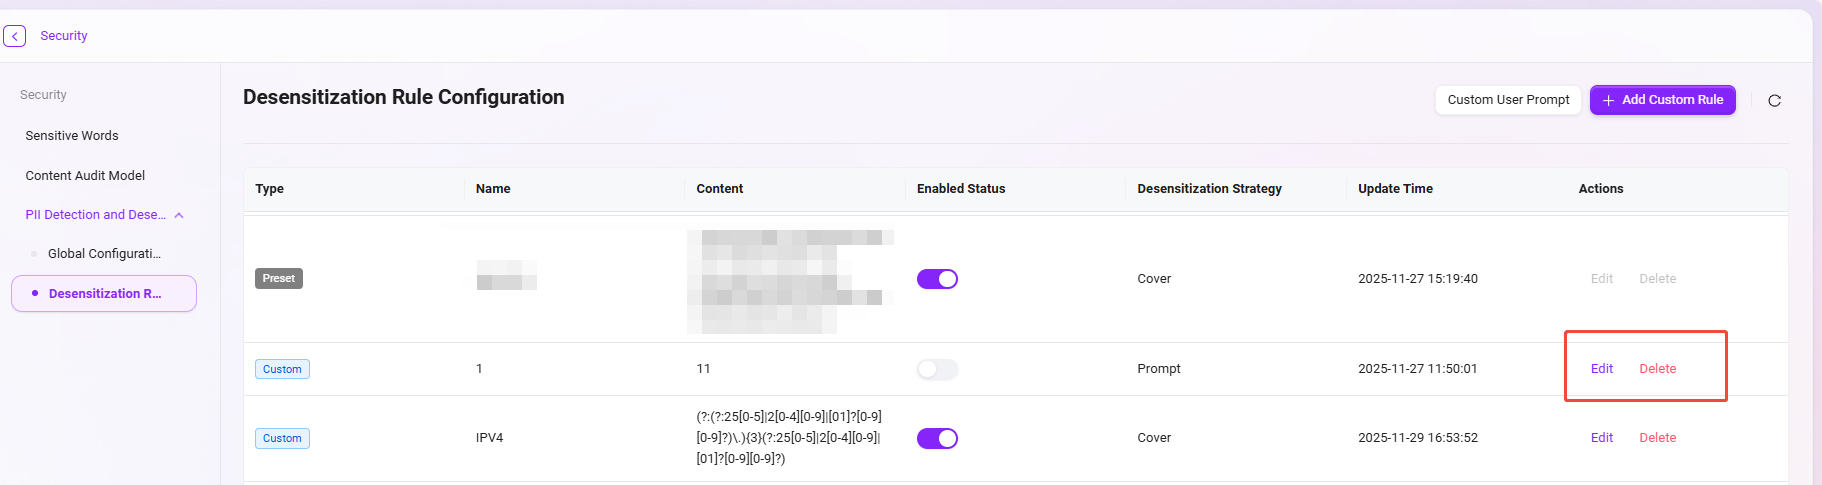Click the Security breadcrumb link at top

click(x=64, y=36)
